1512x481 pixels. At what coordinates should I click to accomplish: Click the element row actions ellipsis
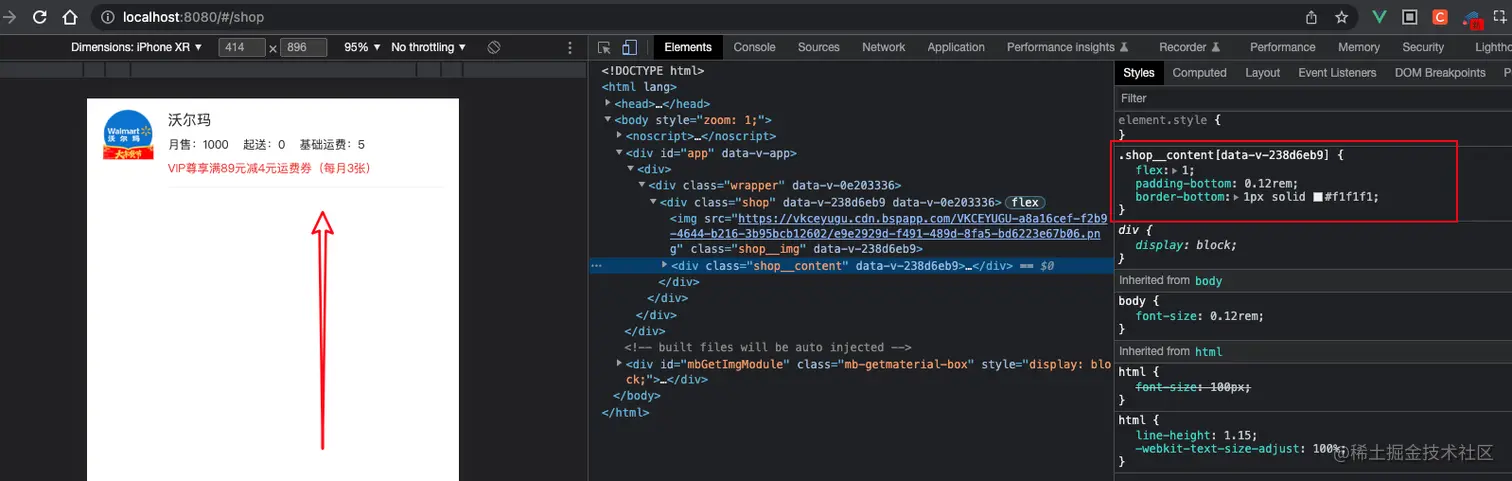tap(596, 266)
